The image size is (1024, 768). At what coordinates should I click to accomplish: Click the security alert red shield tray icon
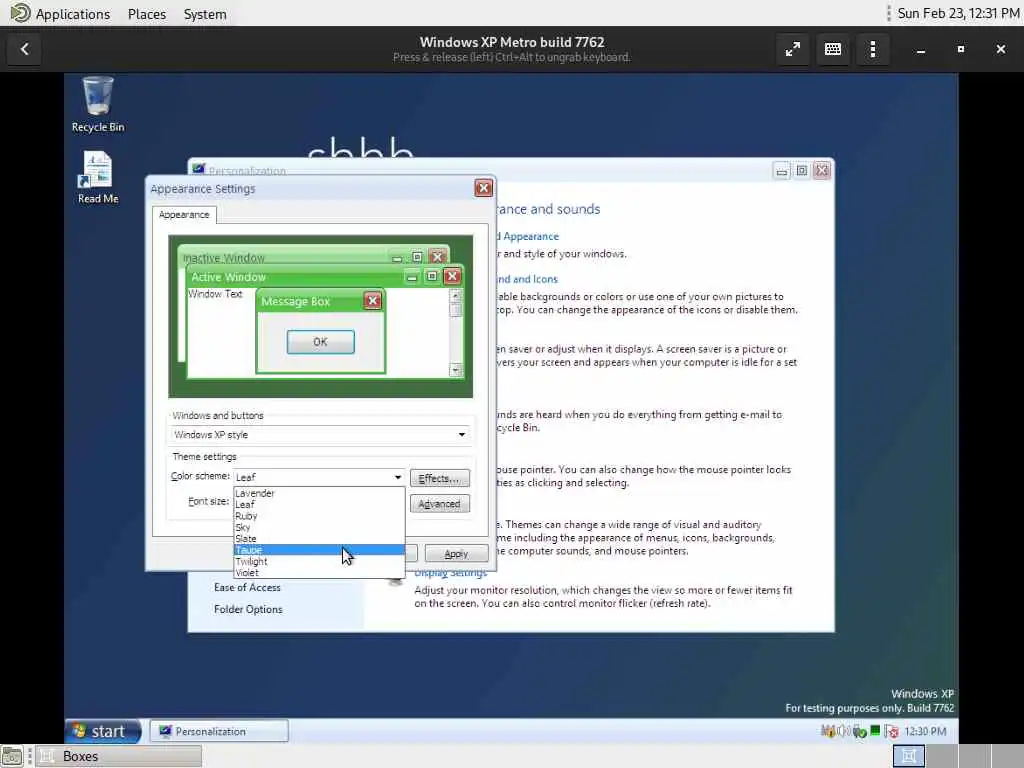coord(893,731)
